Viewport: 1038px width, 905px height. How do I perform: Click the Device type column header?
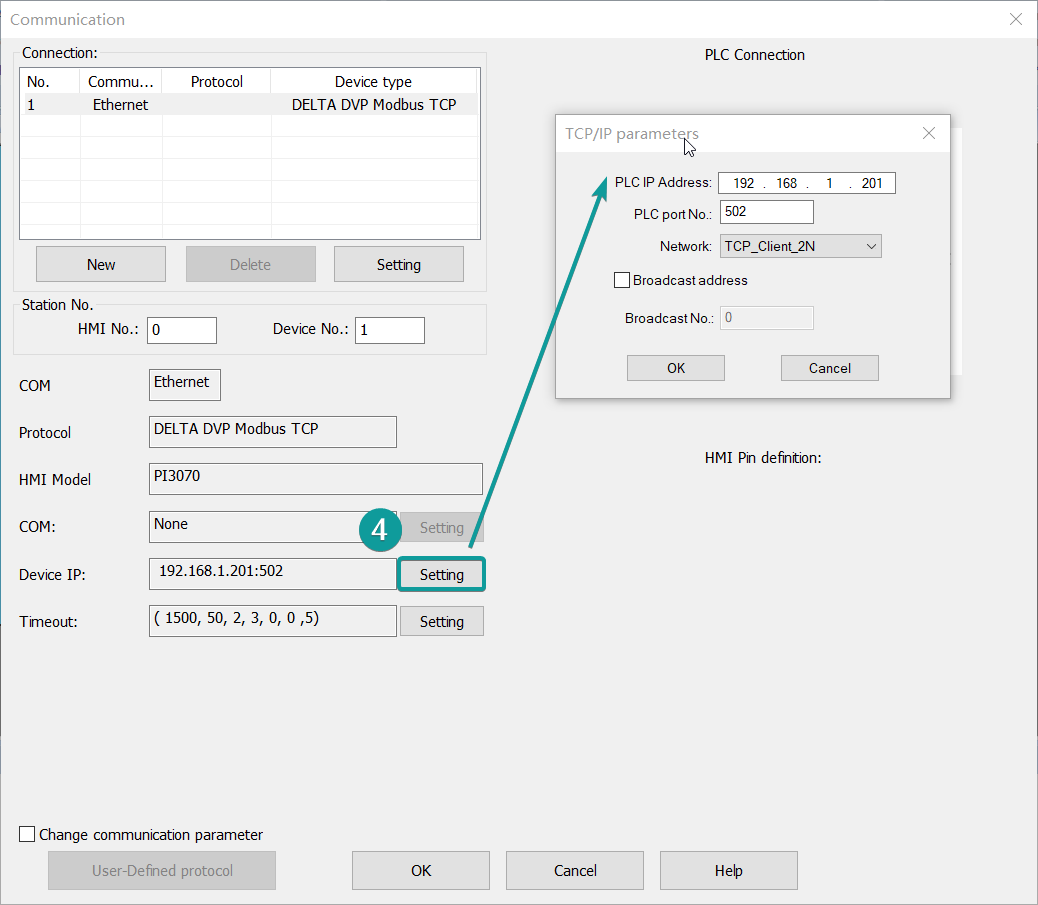[373, 82]
